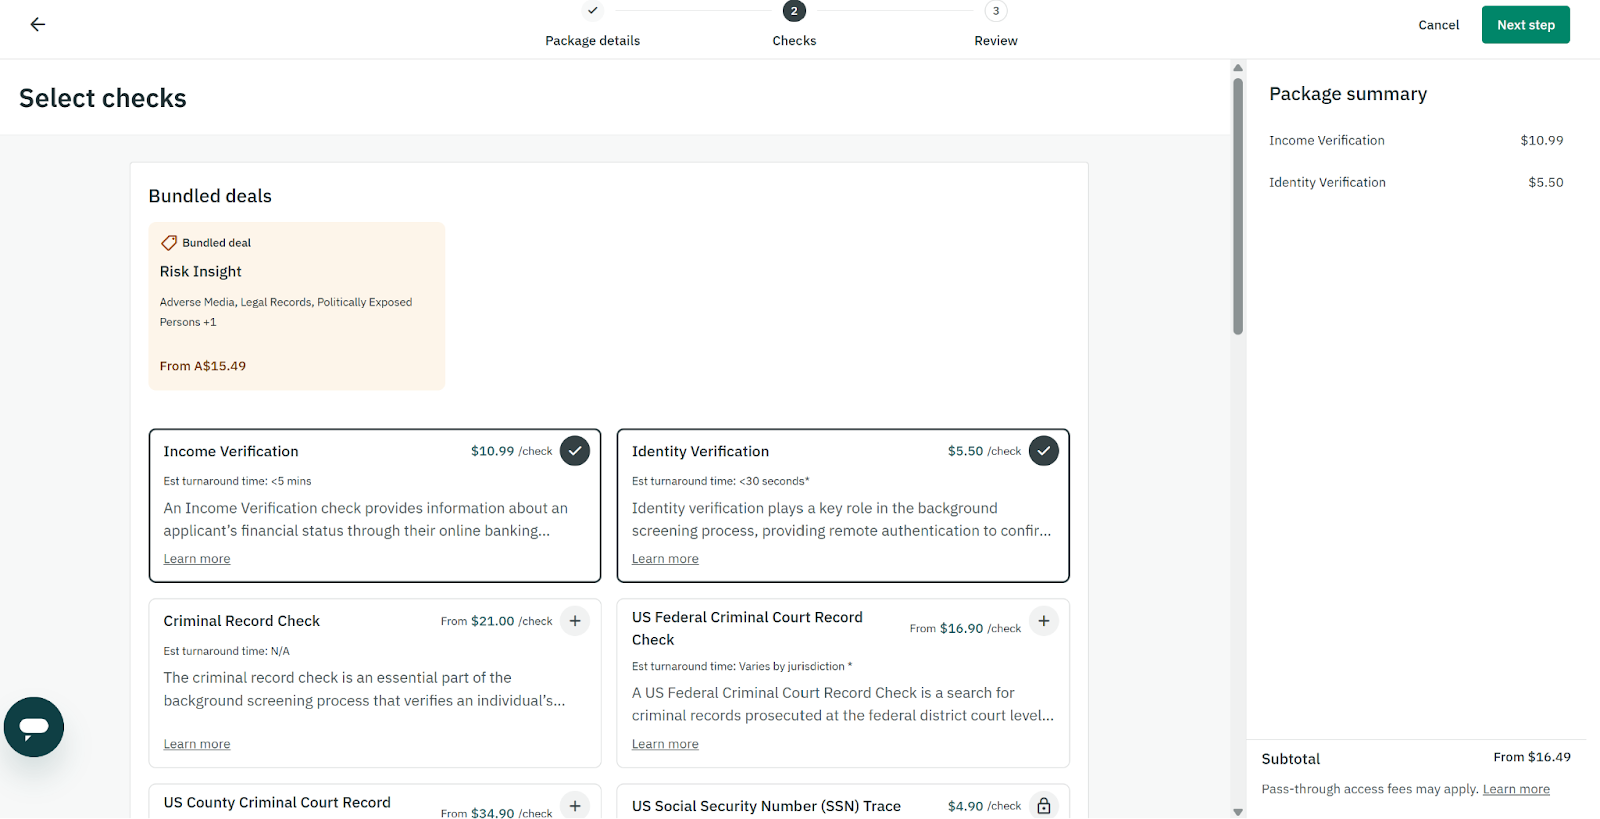1600x819 pixels.
Task: Deselect the Income Verification checkmark
Action: 575,451
